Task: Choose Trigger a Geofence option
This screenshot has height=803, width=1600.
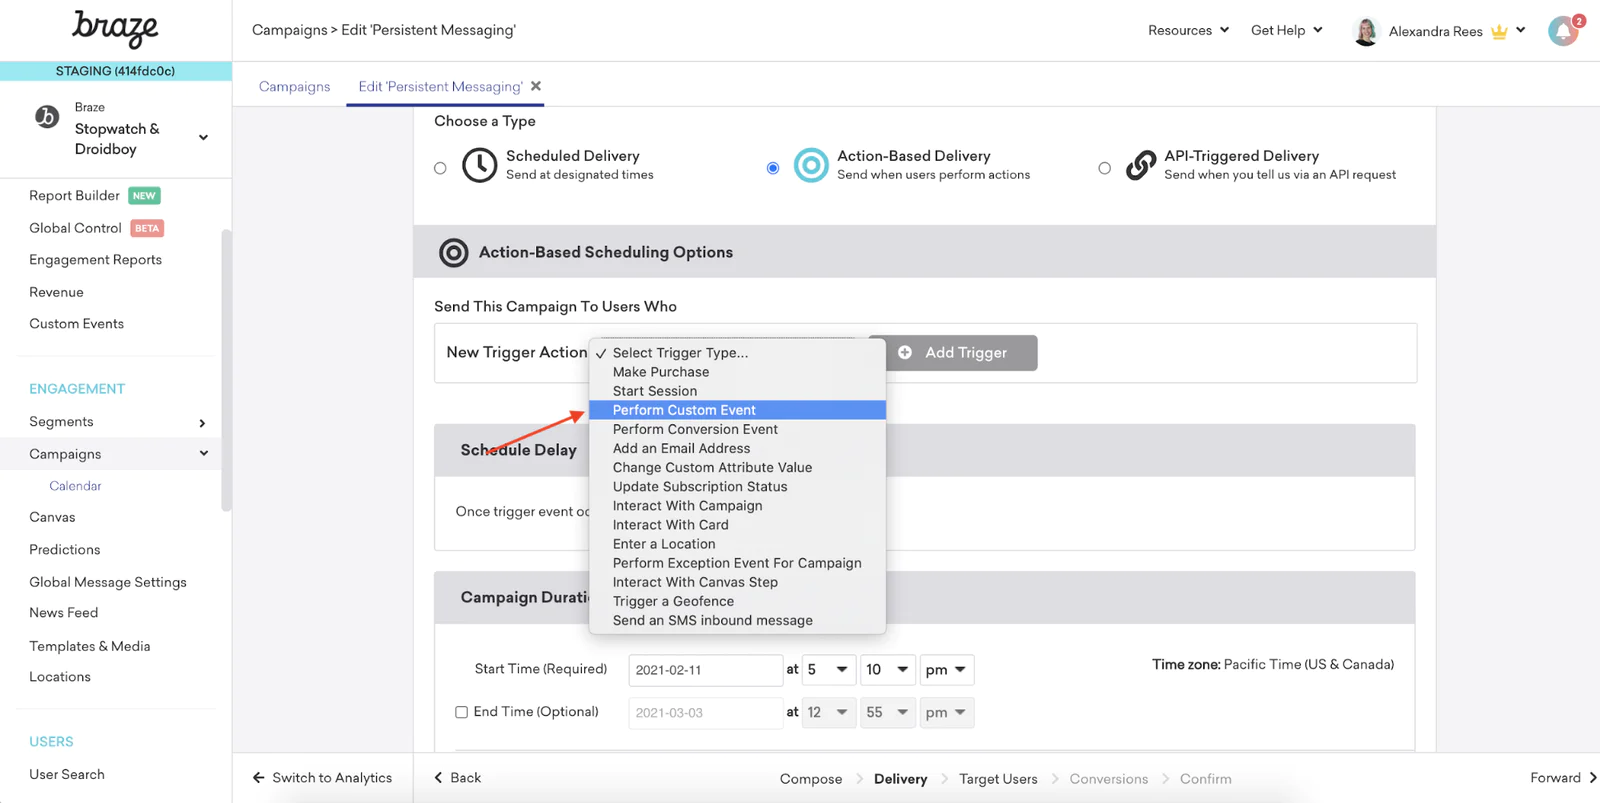Action: pos(737,601)
